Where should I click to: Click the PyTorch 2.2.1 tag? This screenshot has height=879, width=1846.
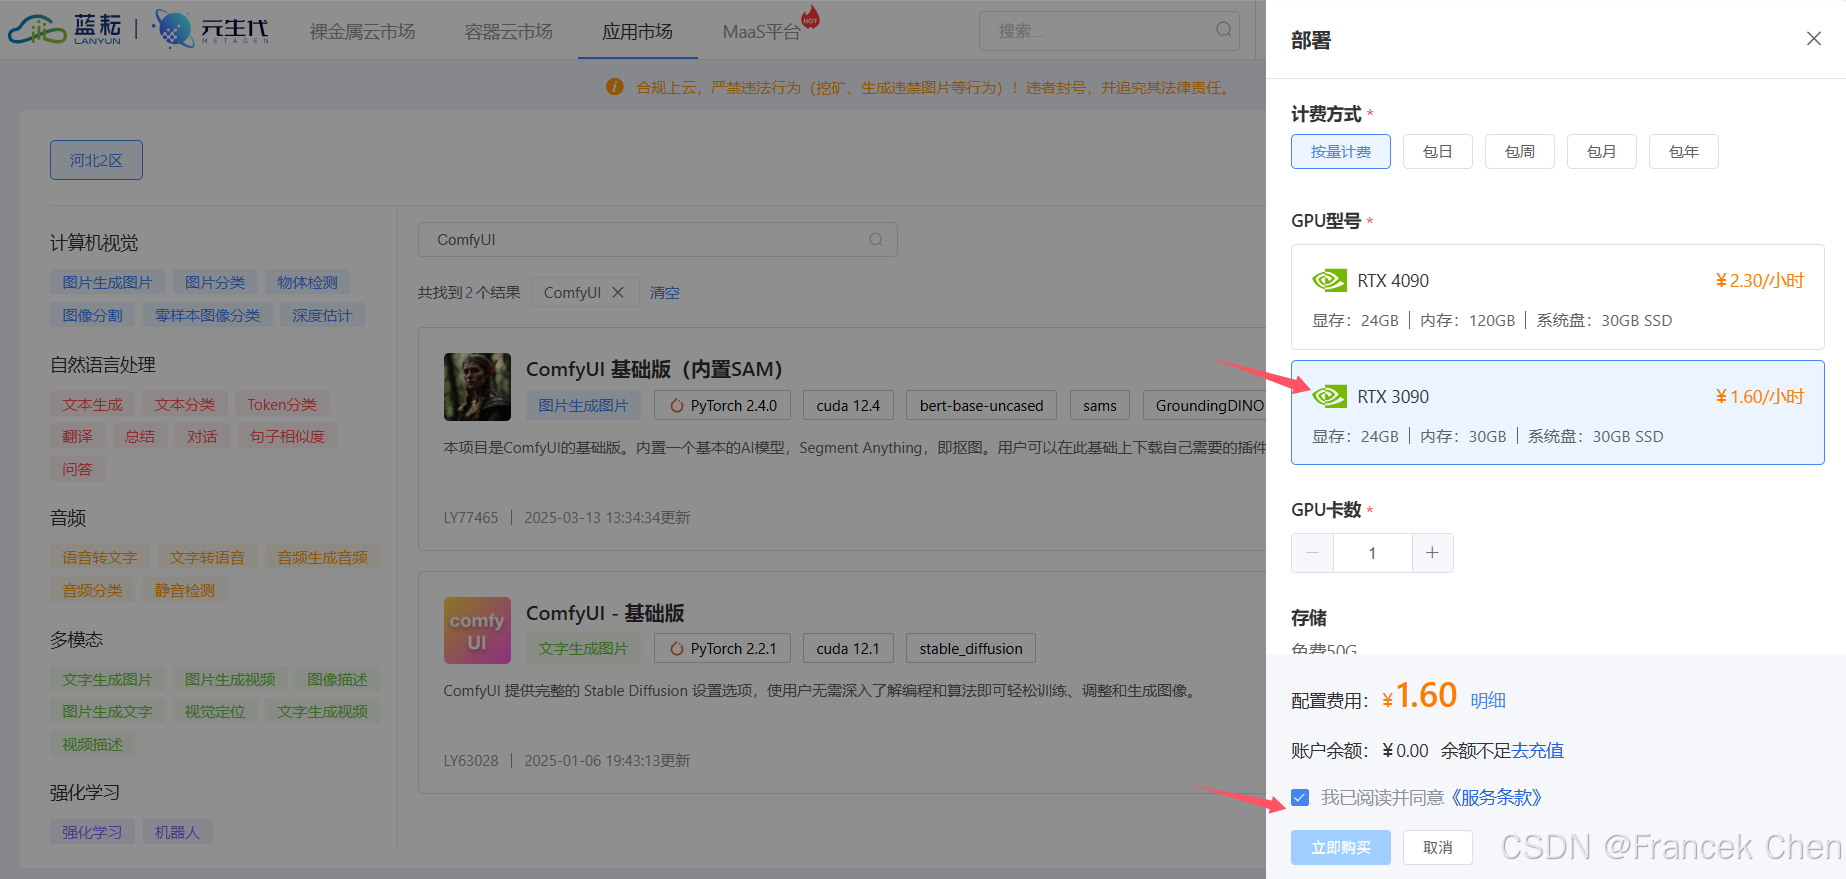tap(723, 649)
